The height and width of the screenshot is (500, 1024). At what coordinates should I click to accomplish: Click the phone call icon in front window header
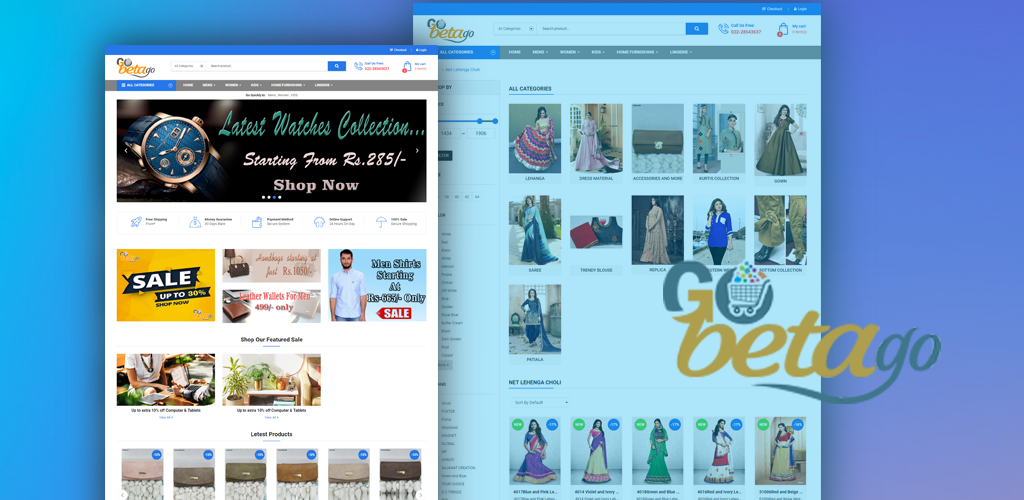click(x=359, y=66)
